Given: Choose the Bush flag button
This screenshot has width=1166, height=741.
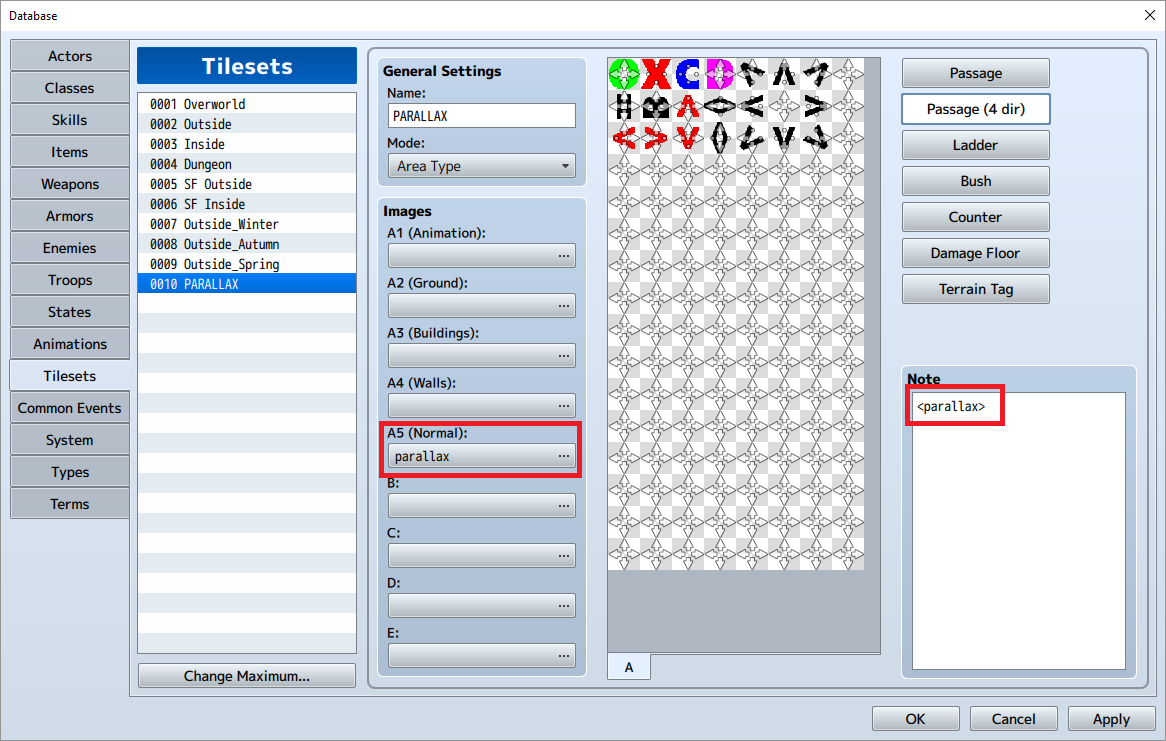Looking at the screenshot, I should [x=976, y=181].
